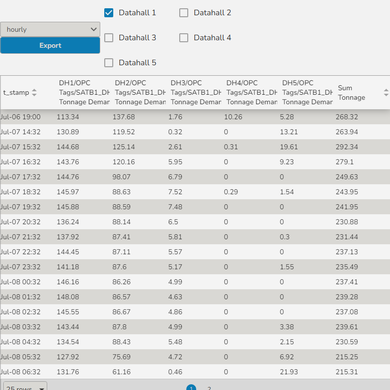Click the DH5/OPC Tonnage column header
Screen dimensions: 390x390
tap(307, 92)
